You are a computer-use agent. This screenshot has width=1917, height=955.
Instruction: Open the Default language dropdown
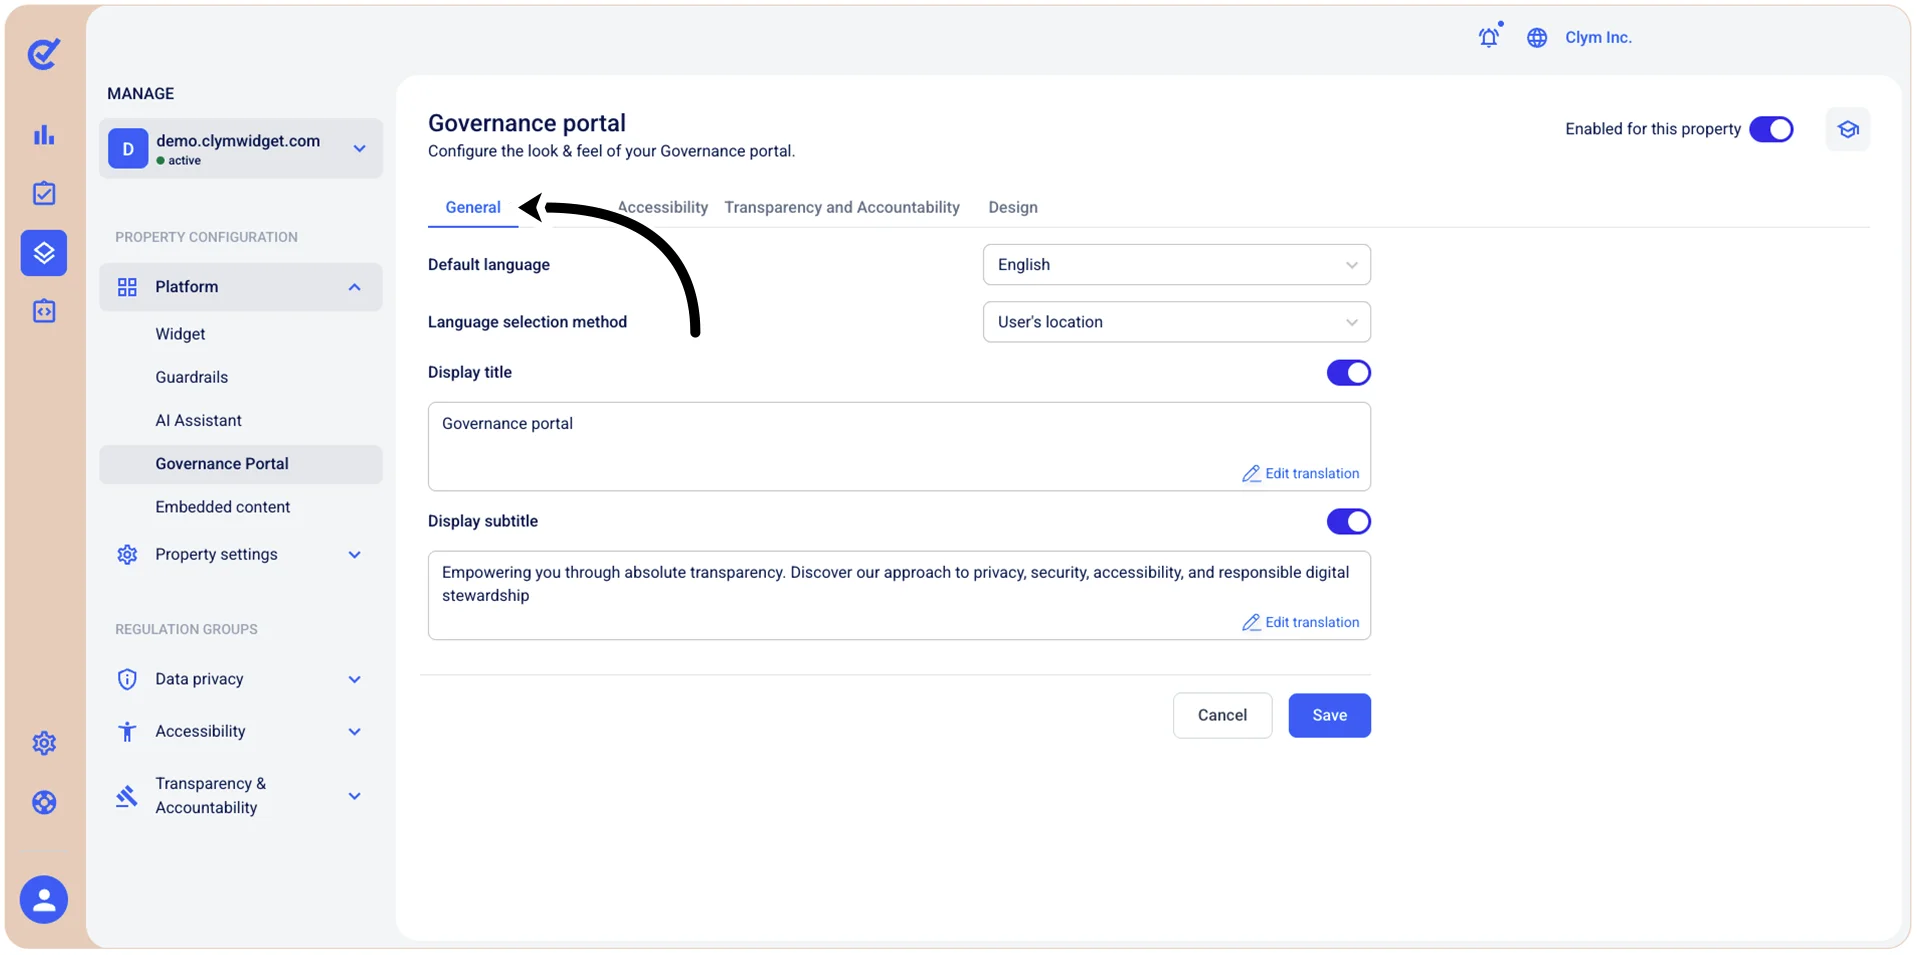[x=1177, y=265]
